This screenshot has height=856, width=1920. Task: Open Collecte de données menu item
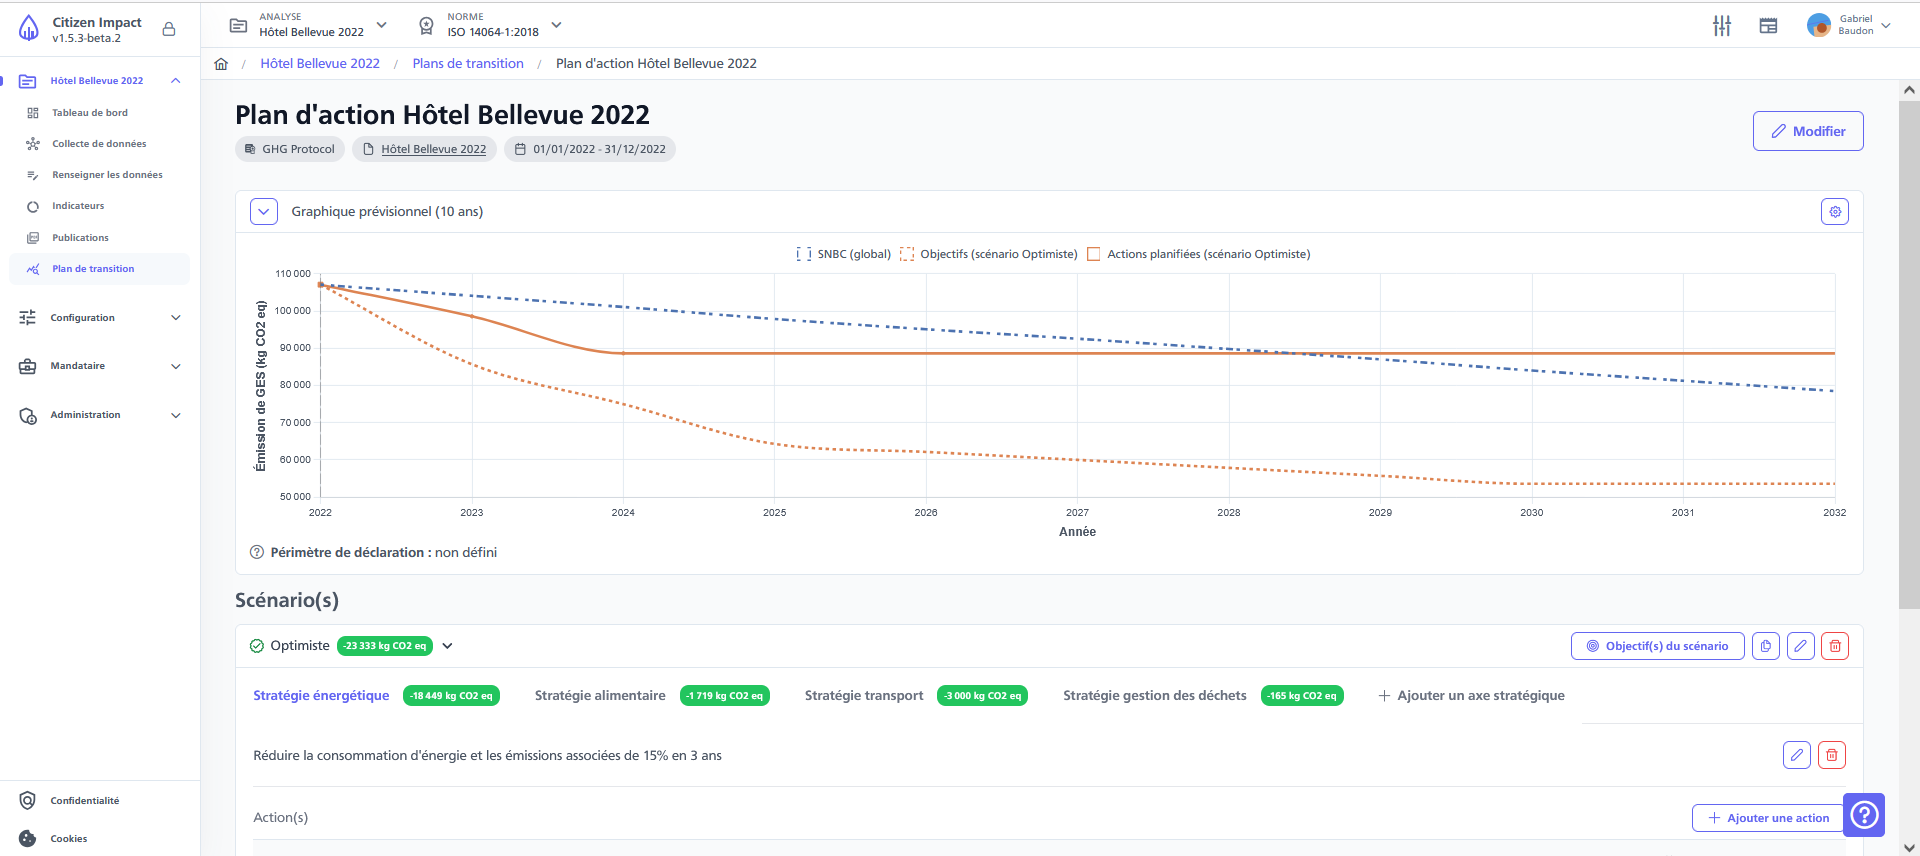tap(99, 144)
